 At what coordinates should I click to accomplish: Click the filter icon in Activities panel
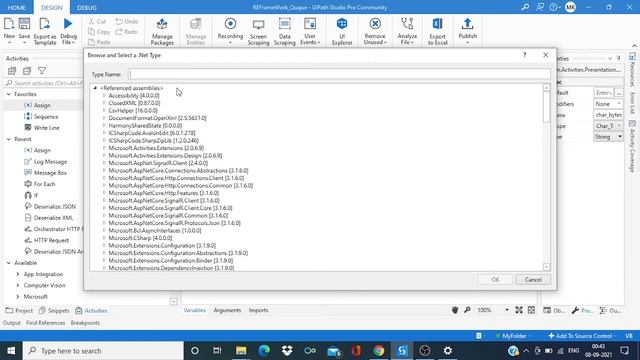(42, 71)
